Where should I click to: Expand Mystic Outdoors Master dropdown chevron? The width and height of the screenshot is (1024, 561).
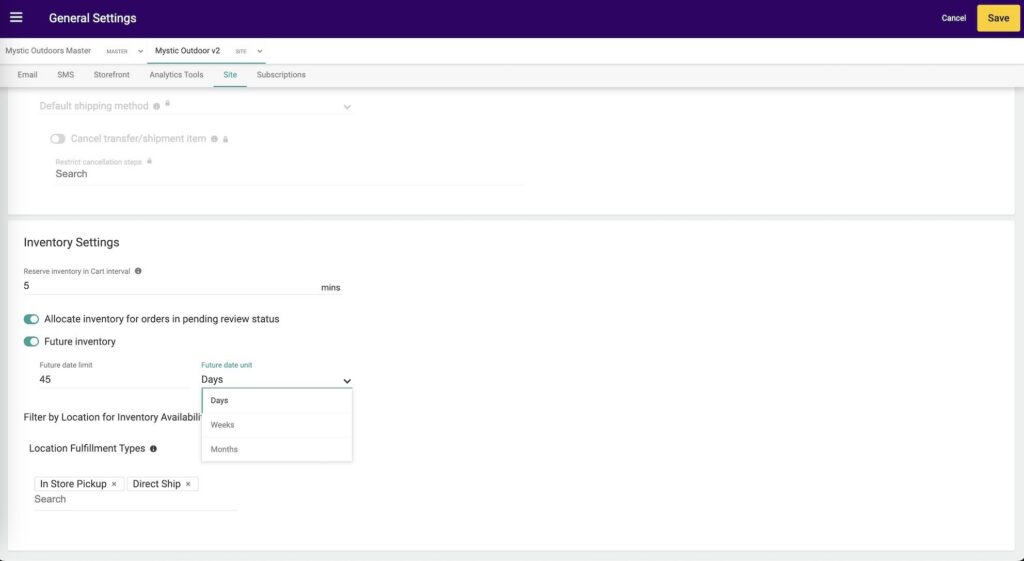[x=140, y=51]
